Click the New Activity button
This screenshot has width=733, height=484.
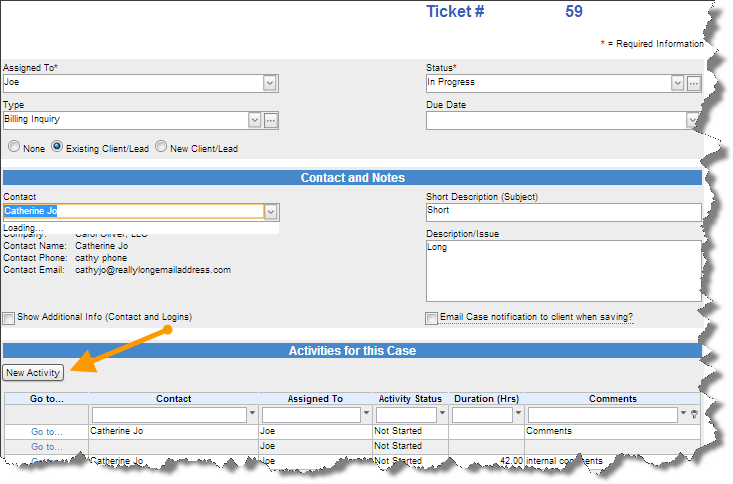pyautogui.click(x=34, y=373)
